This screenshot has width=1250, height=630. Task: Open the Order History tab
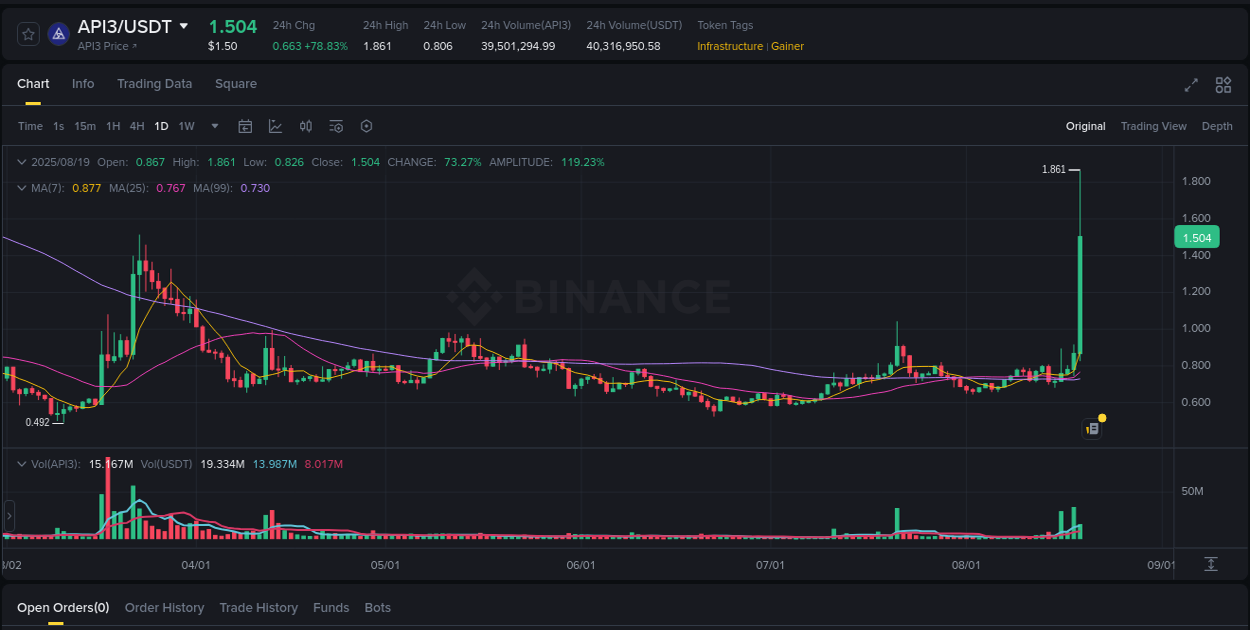[164, 607]
